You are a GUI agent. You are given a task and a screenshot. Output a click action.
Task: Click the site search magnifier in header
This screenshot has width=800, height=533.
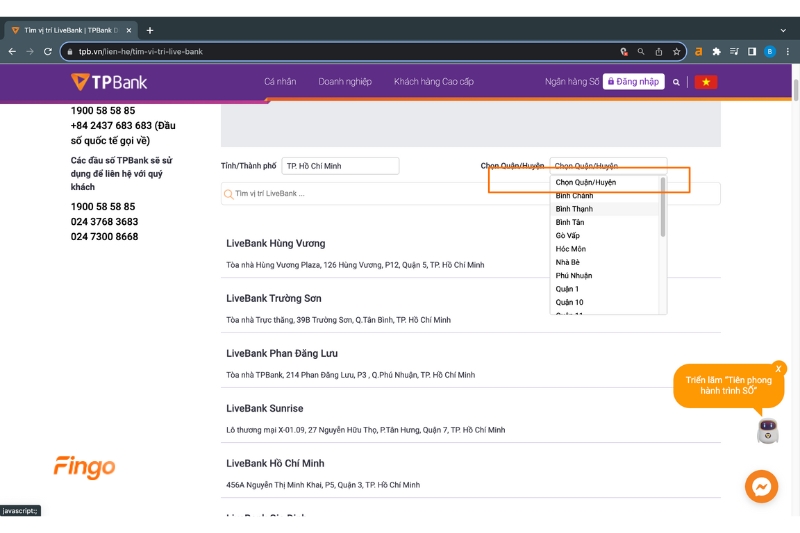(676, 82)
